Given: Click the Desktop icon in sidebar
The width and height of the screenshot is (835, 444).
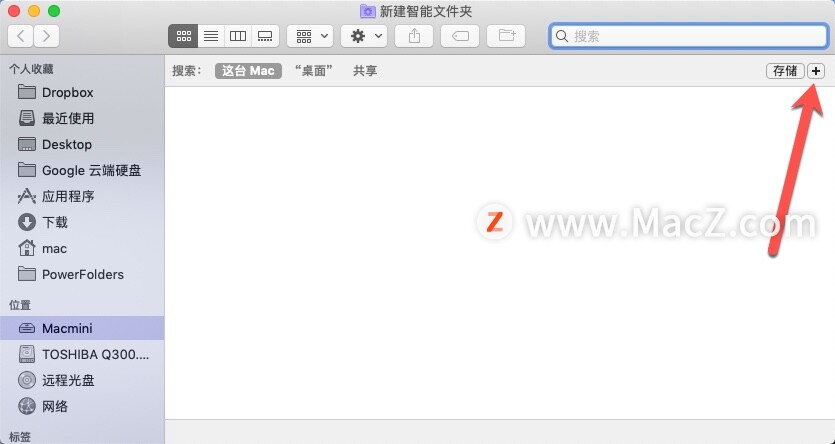Looking at the screenshot, I should tap(27, 144).
